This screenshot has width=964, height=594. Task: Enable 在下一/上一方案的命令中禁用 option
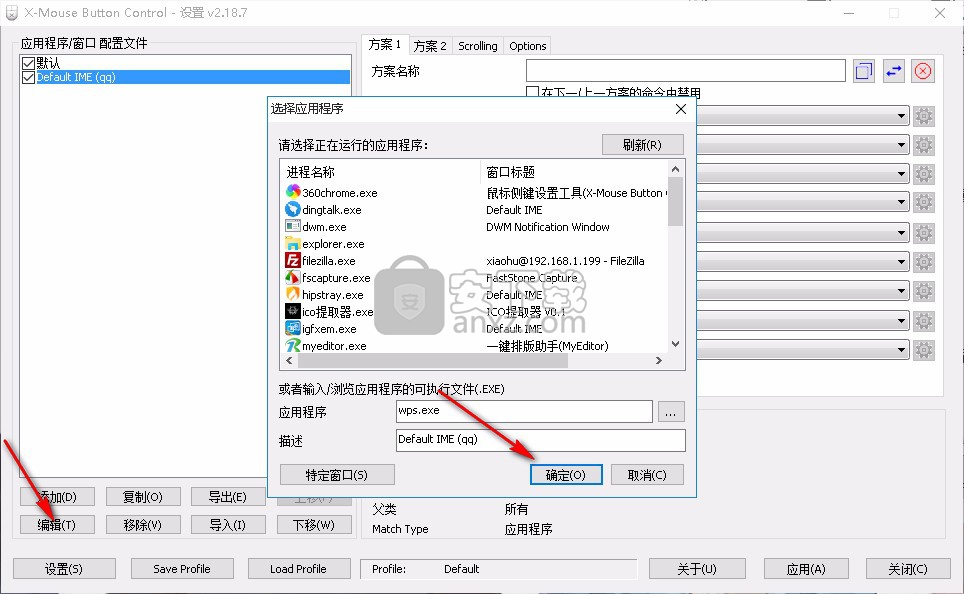point(534,92)
